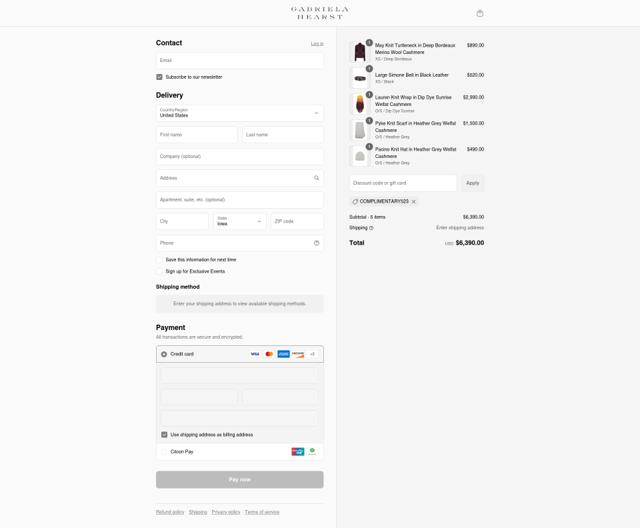
Task: Show additional card brands (+ more)
Action: 312,354
